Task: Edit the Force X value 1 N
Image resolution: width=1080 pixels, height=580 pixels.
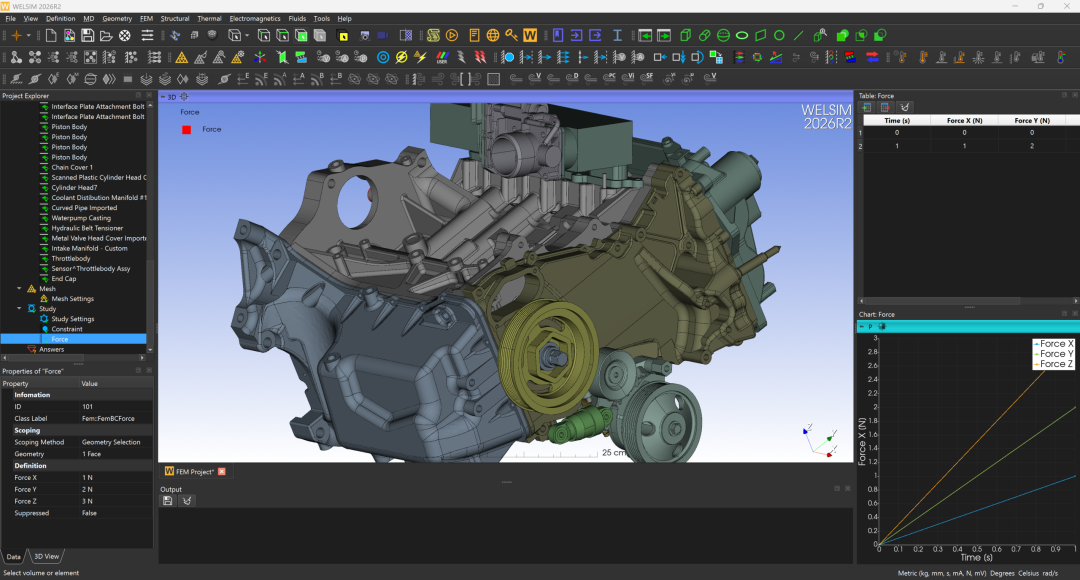Action: click(116, 477)
